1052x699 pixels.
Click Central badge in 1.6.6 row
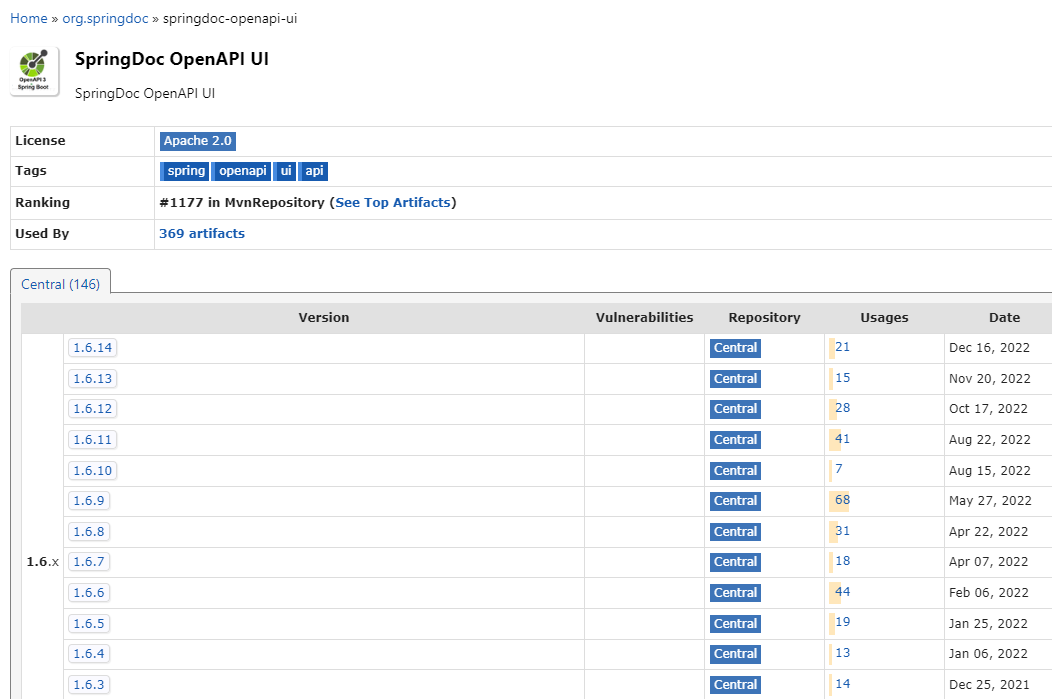click(x=735, y=593)
